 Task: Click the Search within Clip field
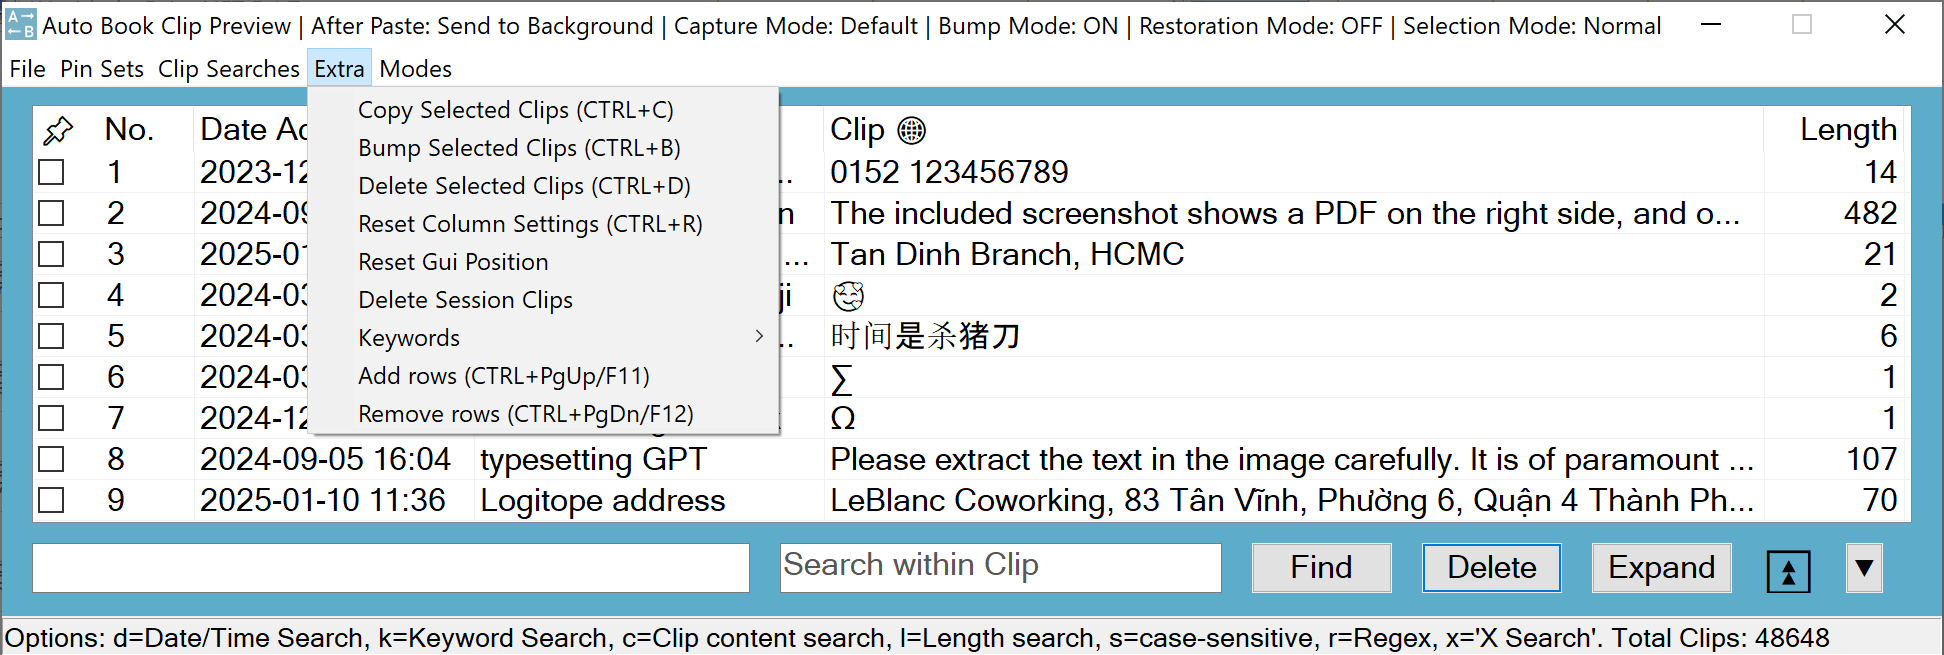tap(1000, 567)
